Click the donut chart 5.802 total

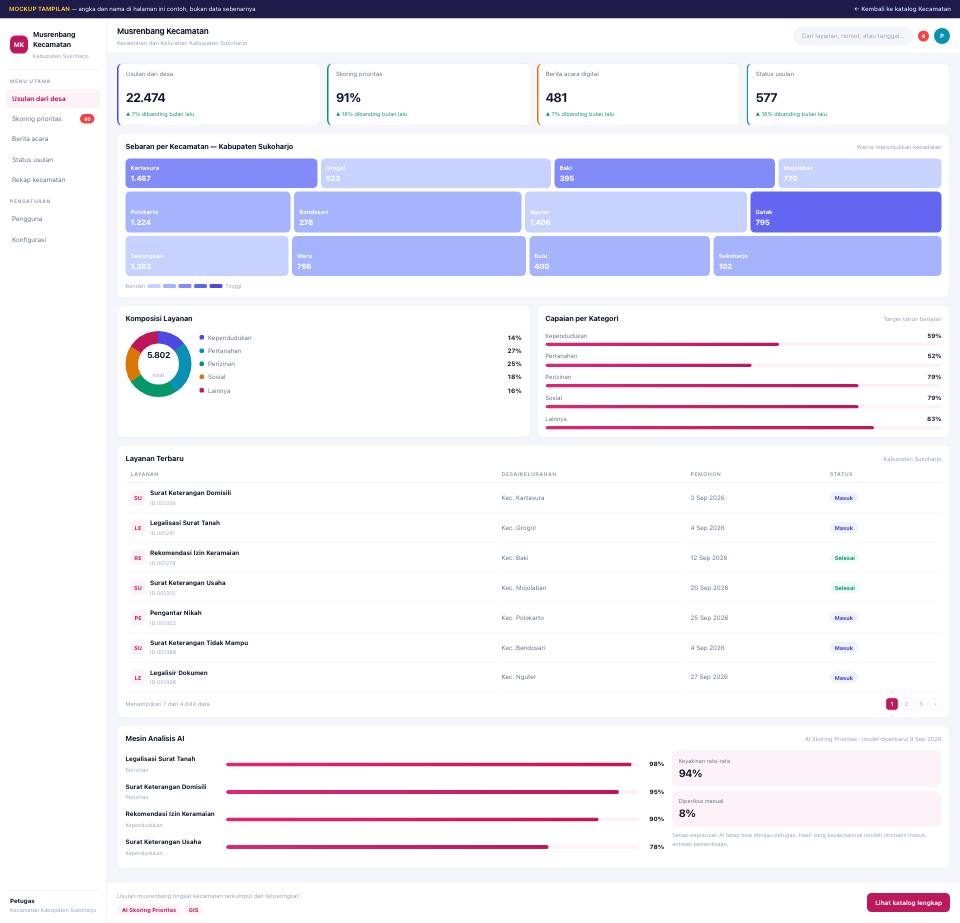tap(159, 364)
